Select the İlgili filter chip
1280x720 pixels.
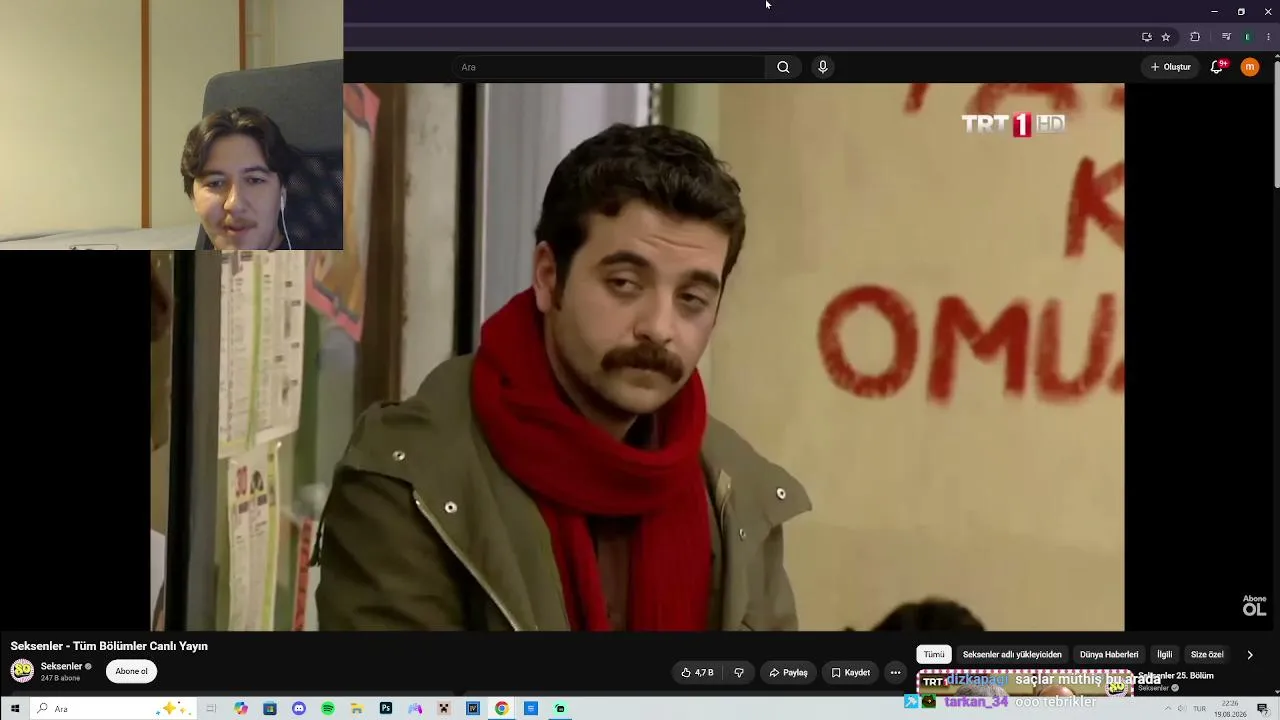click(x=1165, y=655)
